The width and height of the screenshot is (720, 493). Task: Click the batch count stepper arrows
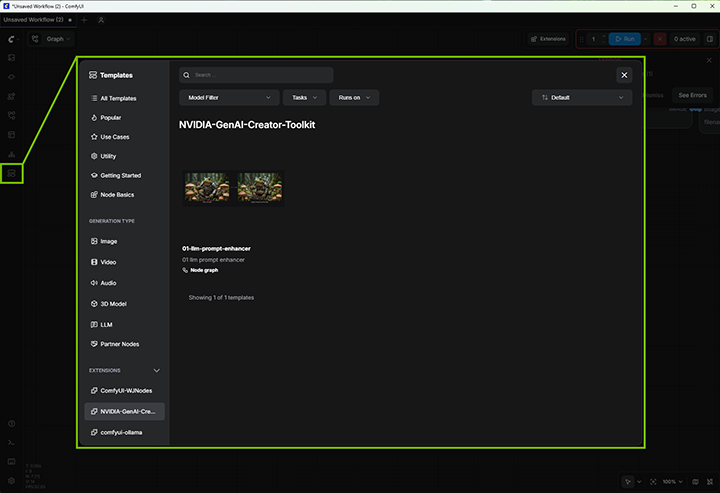pos(604,39)
